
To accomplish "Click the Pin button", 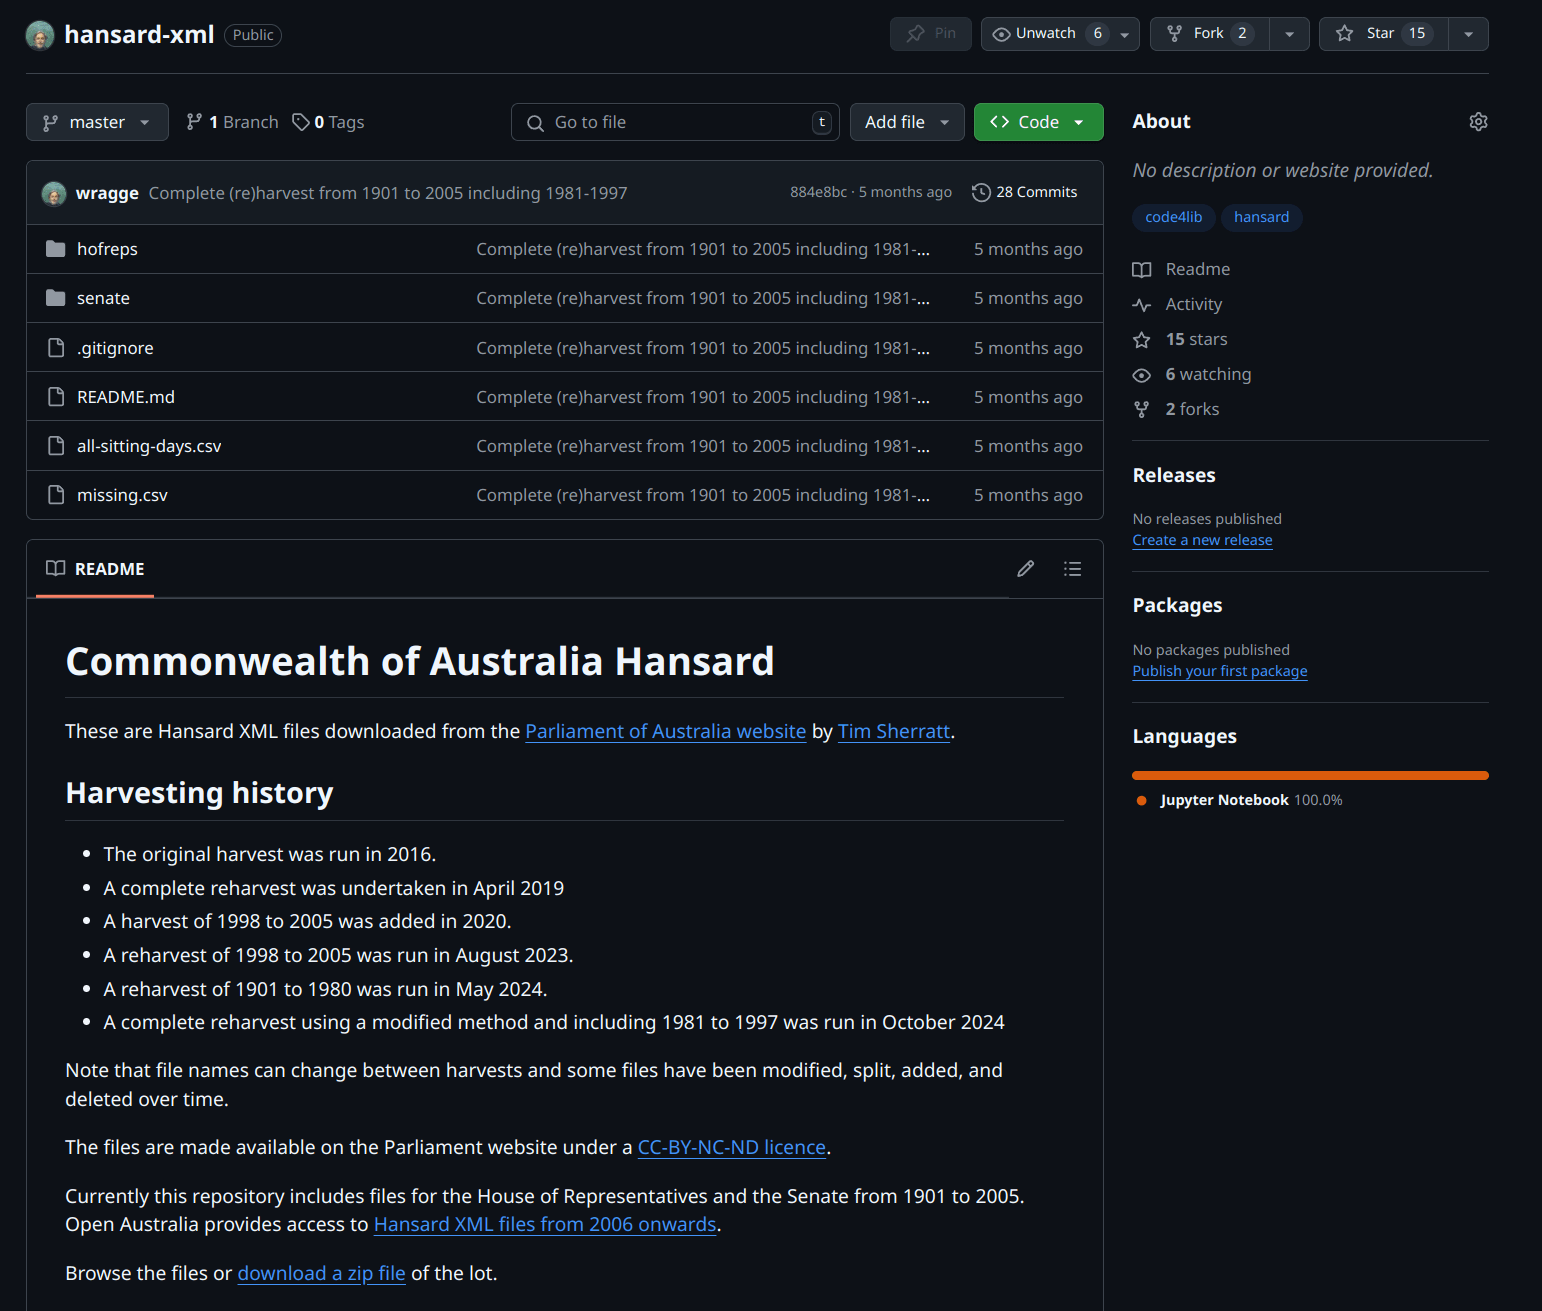I will coord(931,34).
